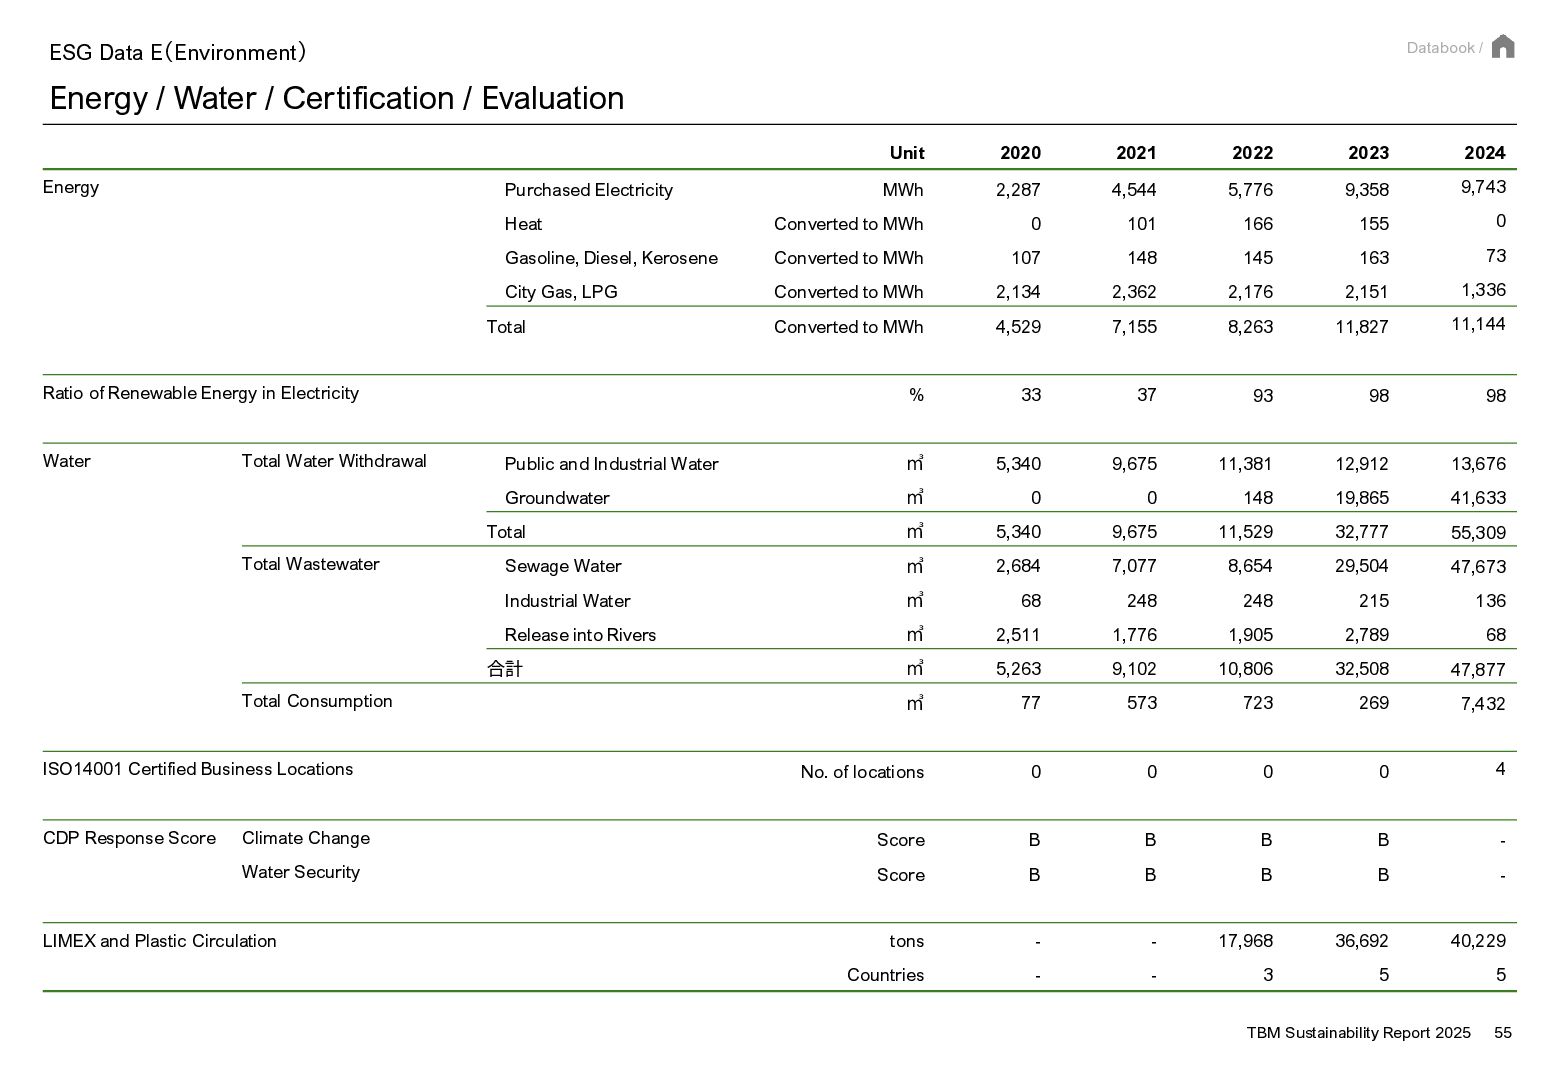
Task: Click the 'City Gas, LPG' label
Action: point(561,292)
